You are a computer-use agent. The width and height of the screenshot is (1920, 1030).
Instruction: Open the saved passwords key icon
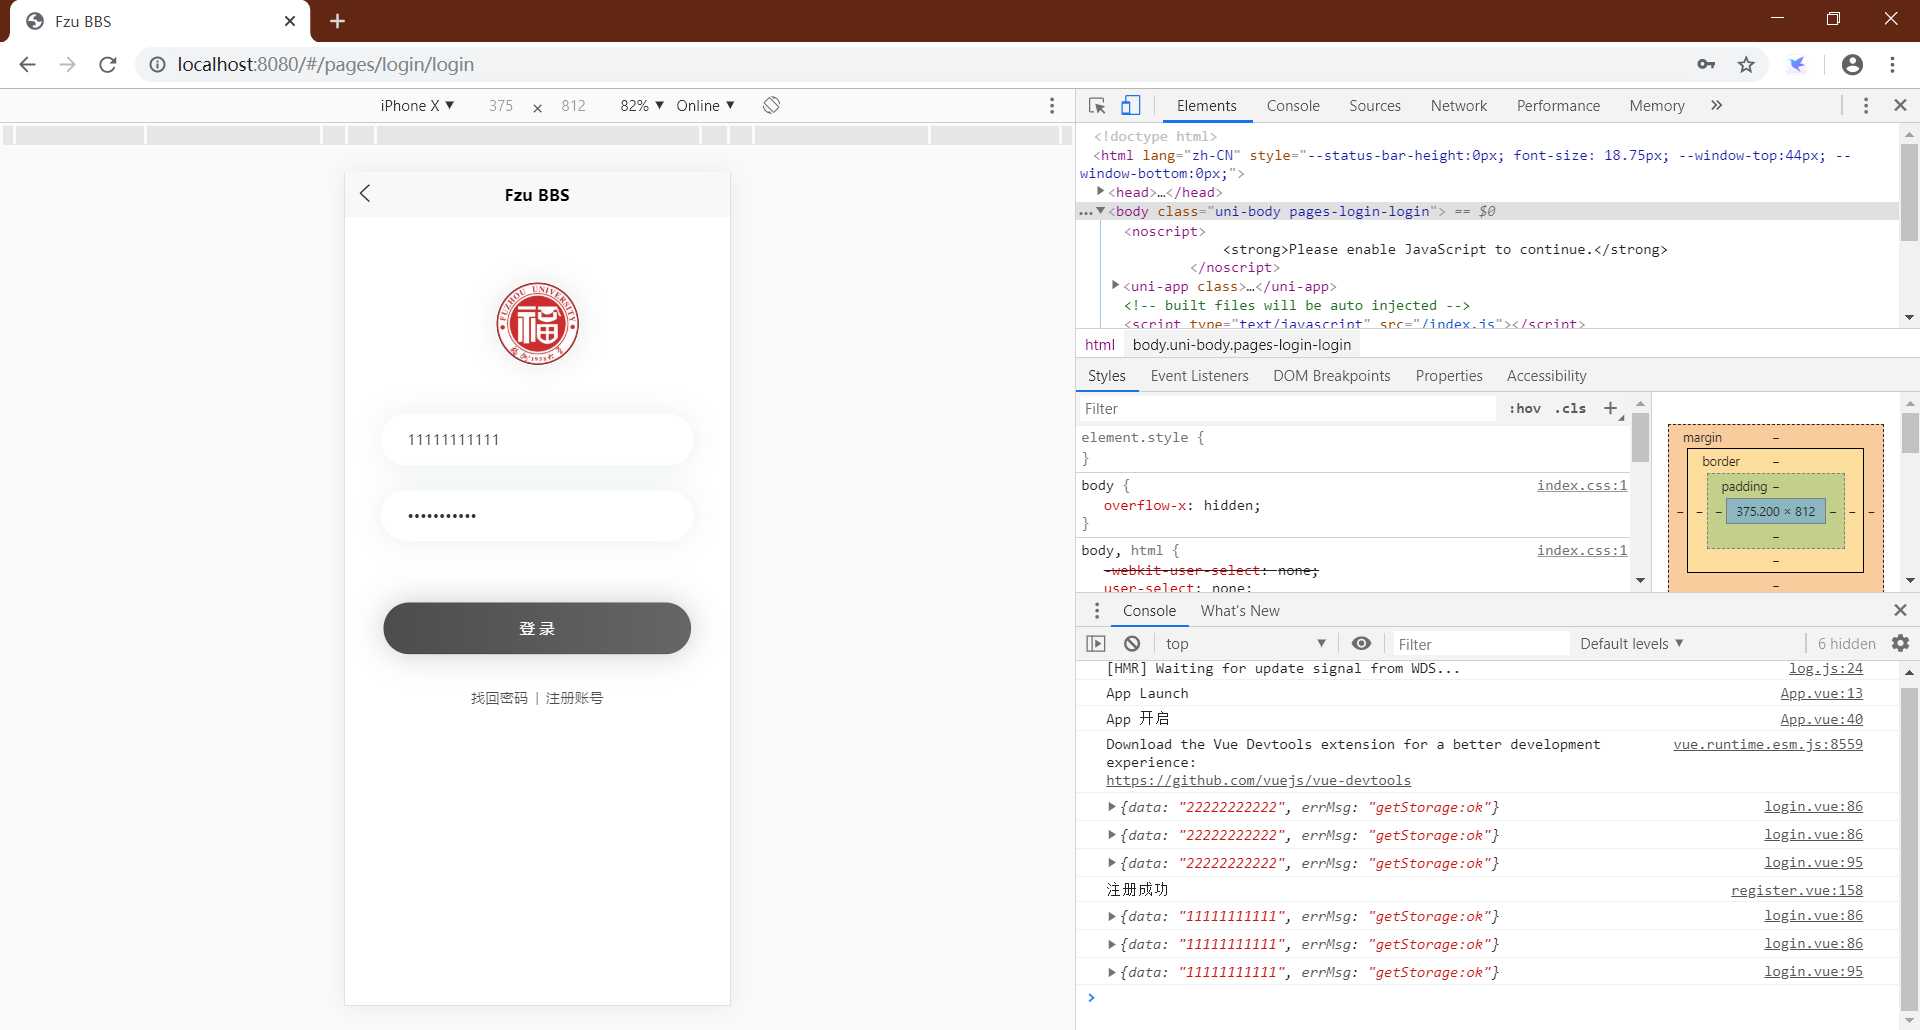coord(1706,64)
